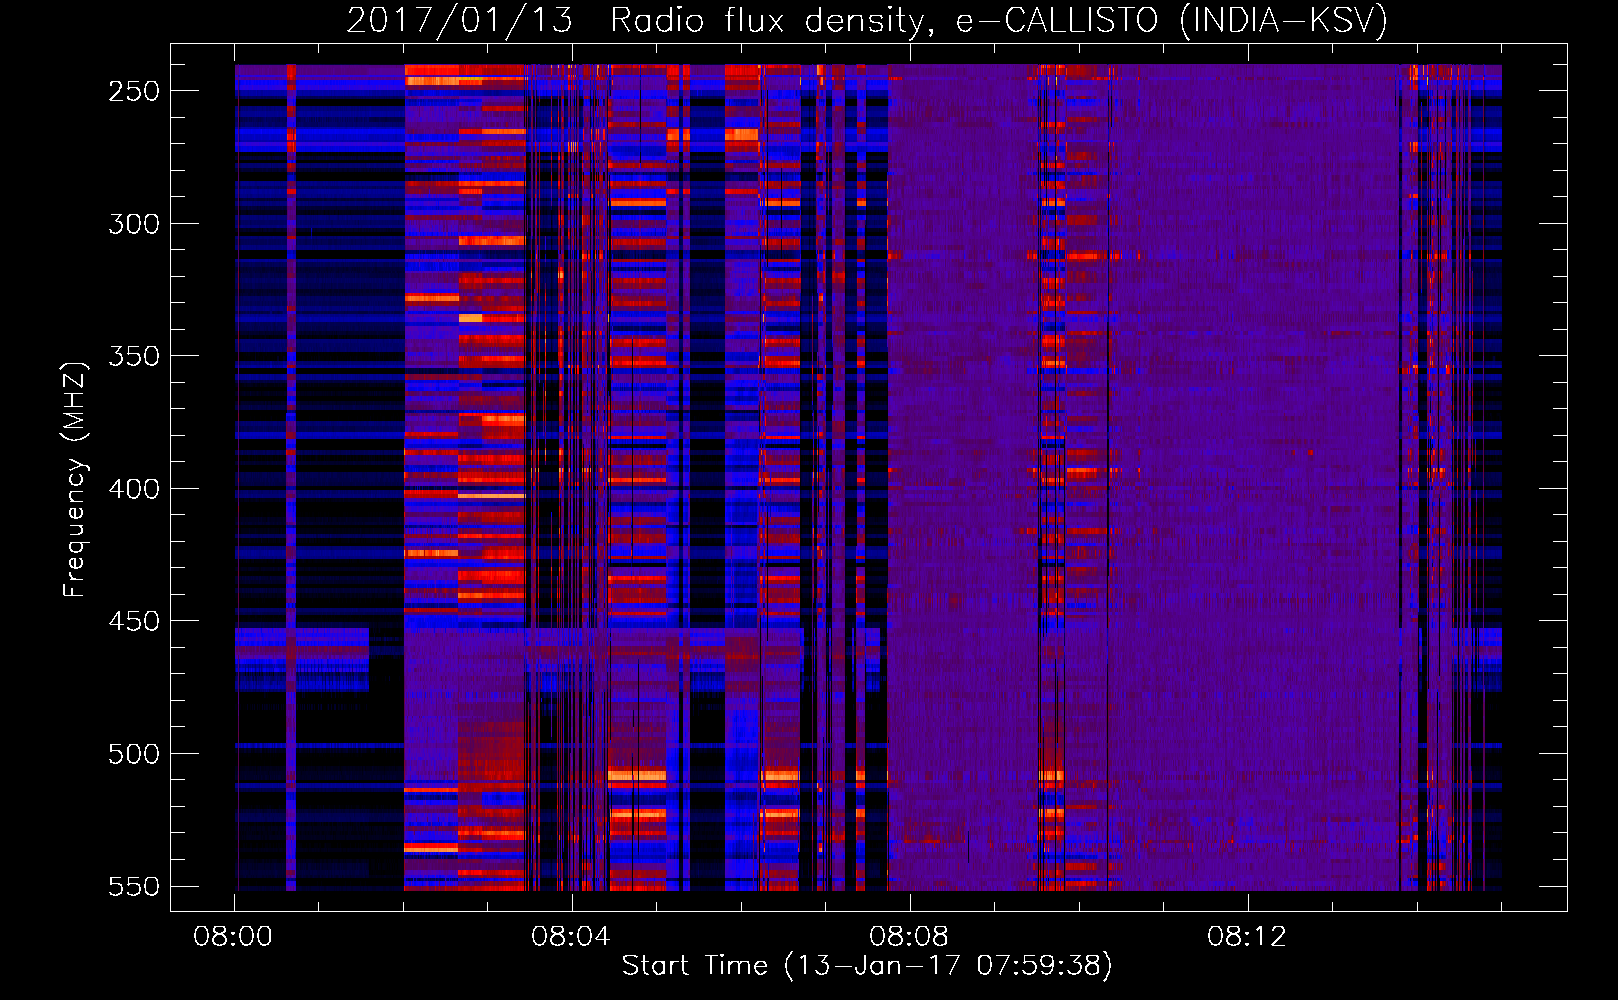Click the 'Frequency (MHZ)' axis label

point(74,480)
